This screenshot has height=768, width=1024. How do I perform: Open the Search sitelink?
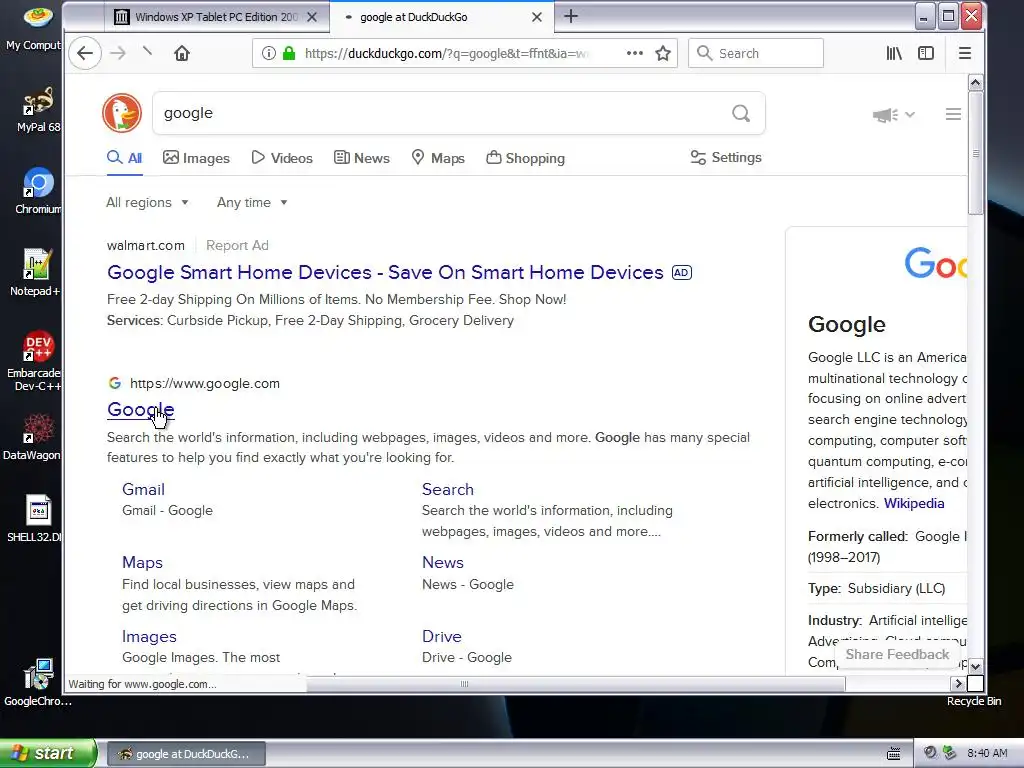[447, 490]
